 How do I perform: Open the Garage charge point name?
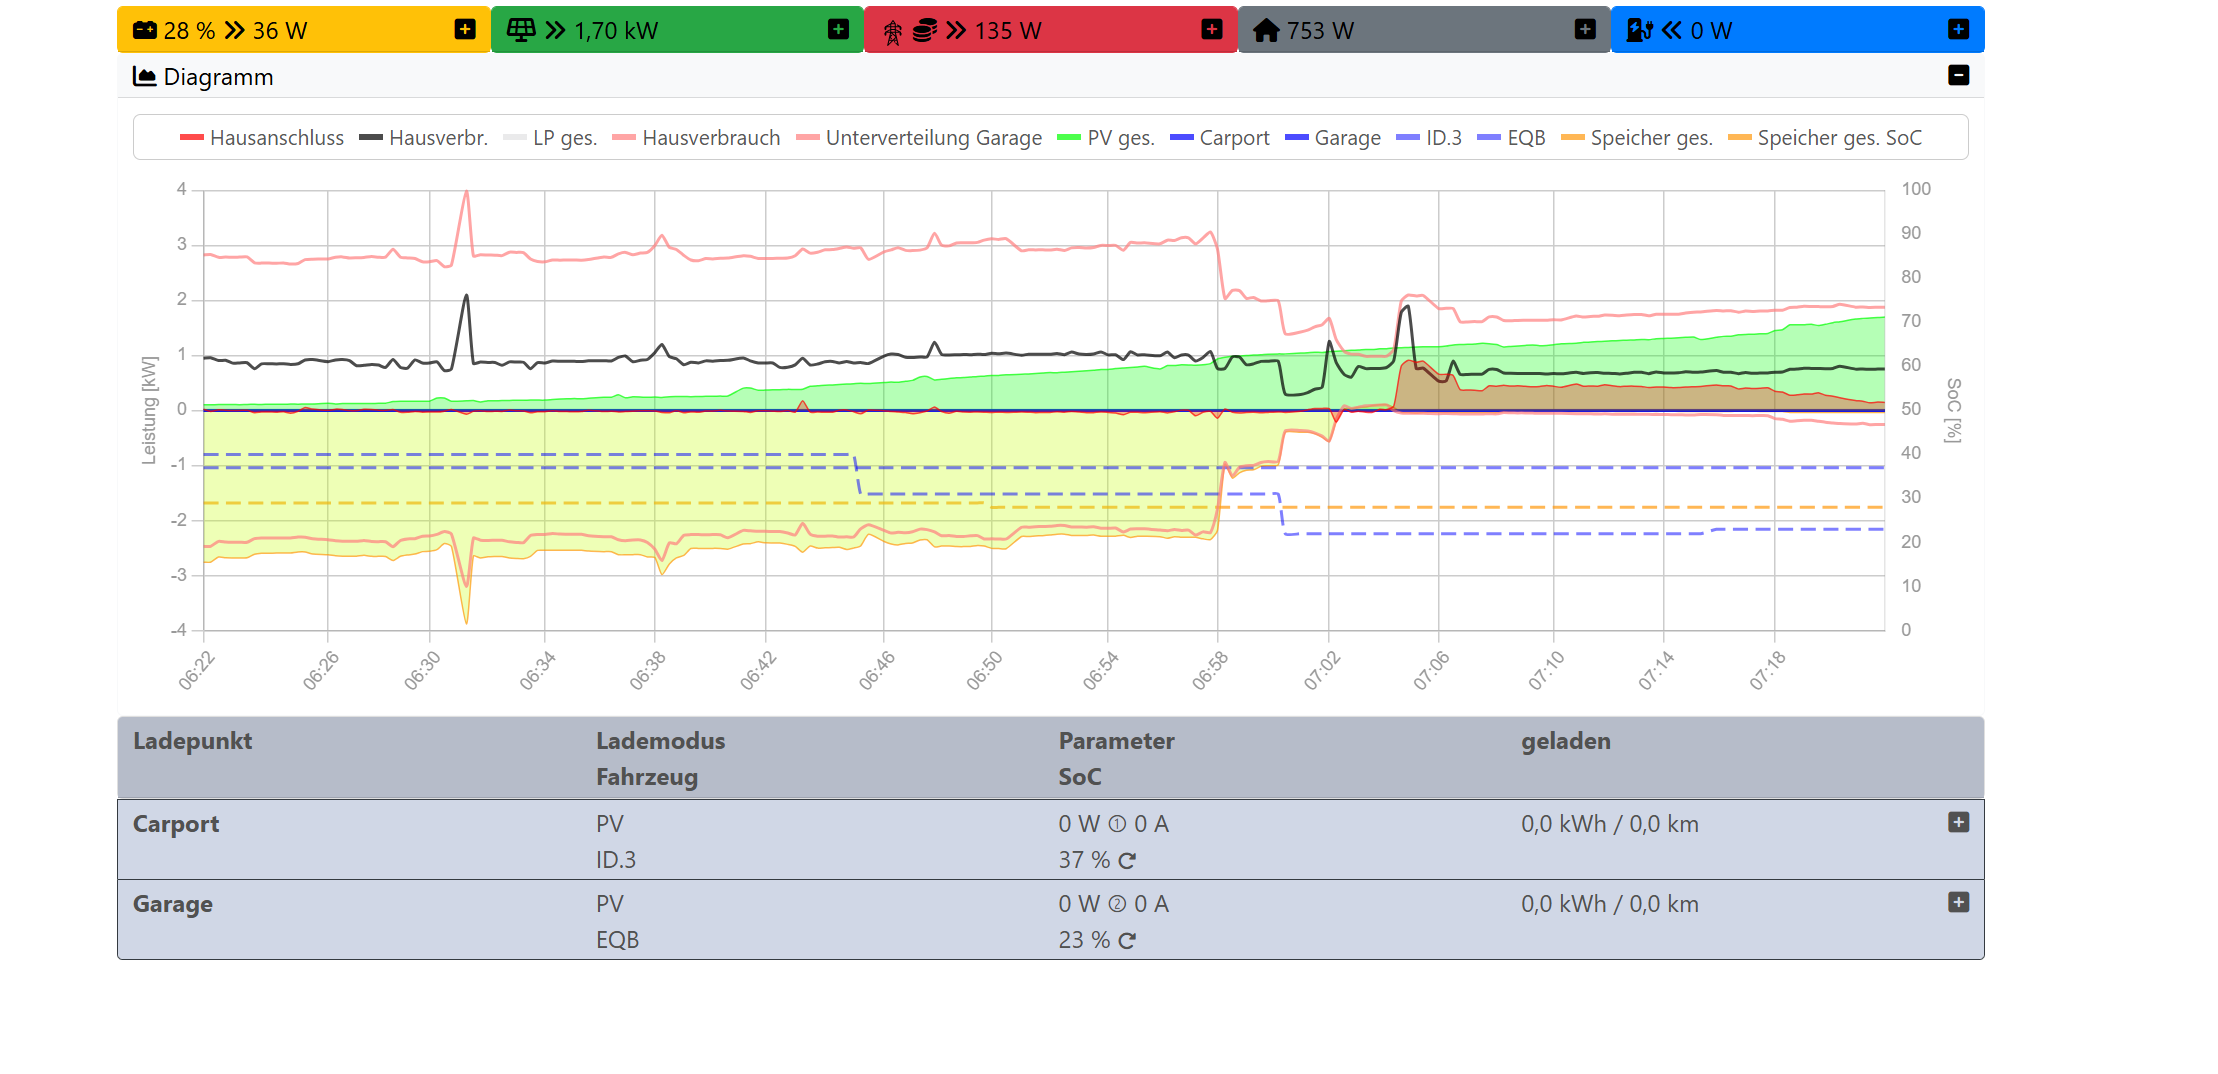[173, 904]
